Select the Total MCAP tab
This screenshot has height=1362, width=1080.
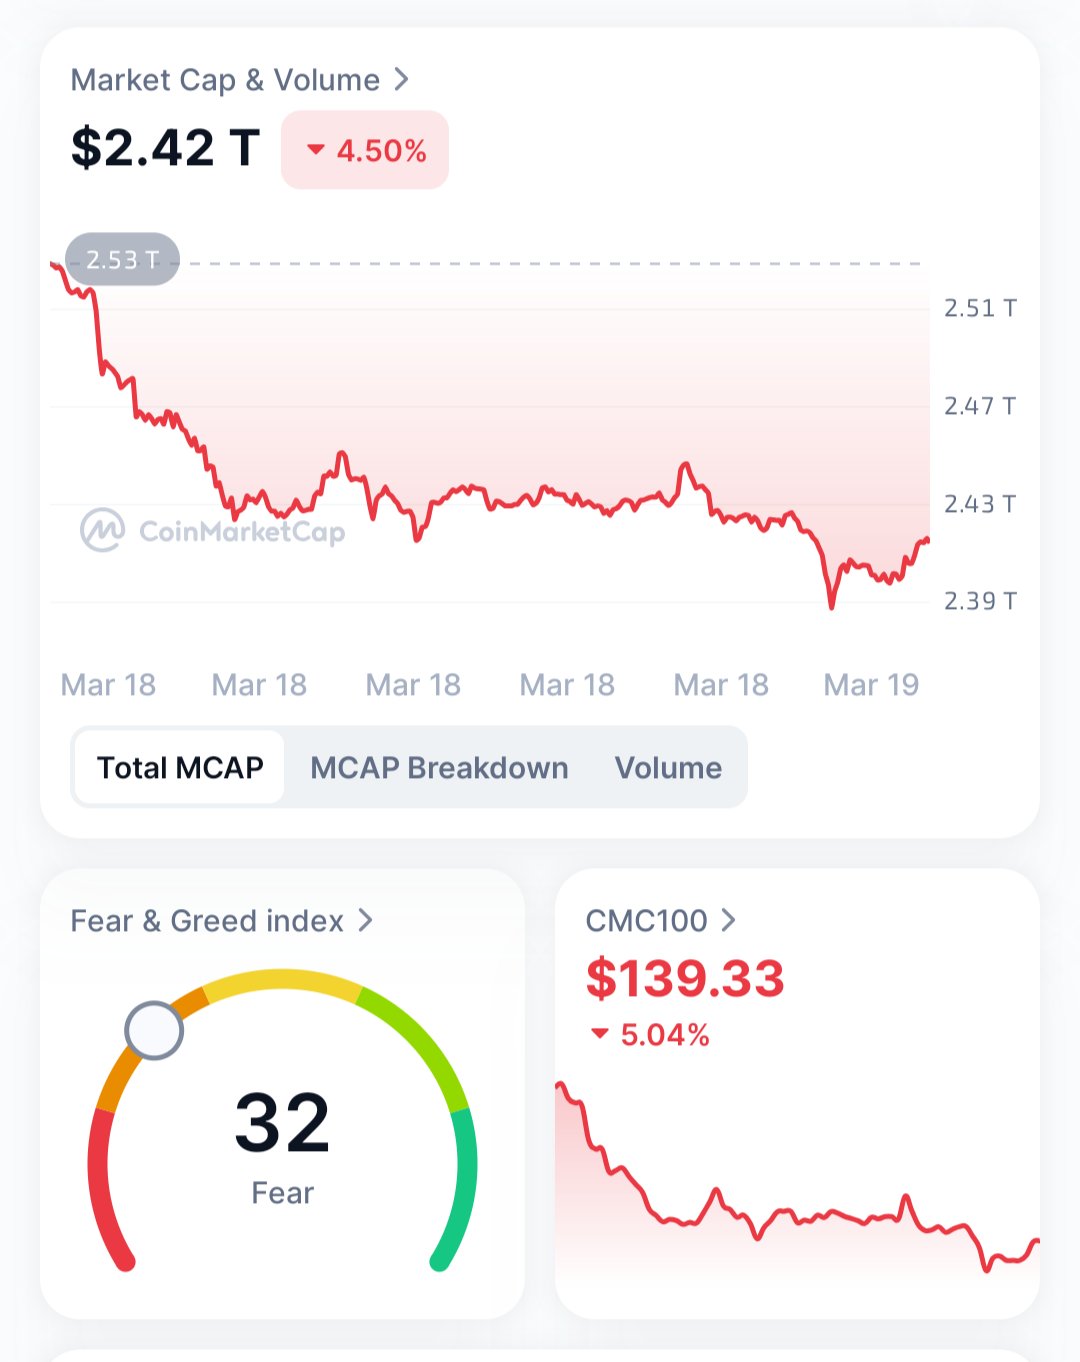(180, 768)
